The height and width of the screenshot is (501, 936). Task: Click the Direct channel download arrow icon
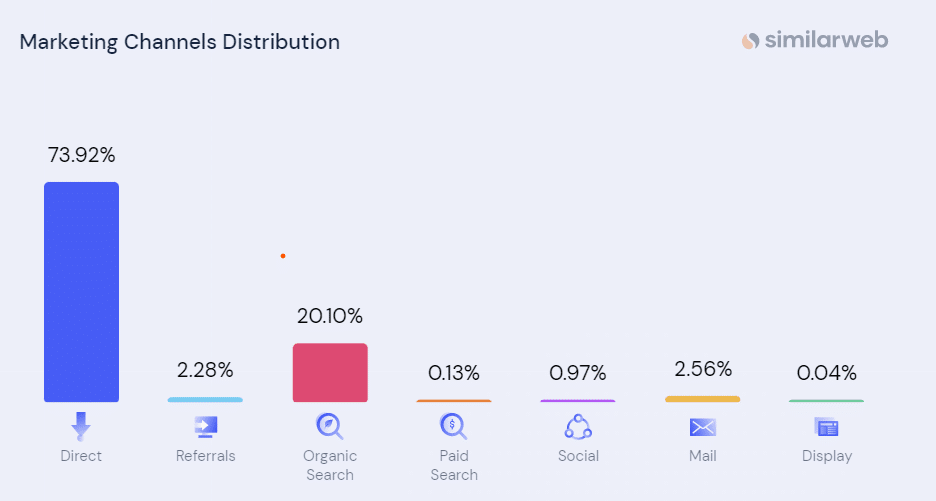[x=81, y=427]
